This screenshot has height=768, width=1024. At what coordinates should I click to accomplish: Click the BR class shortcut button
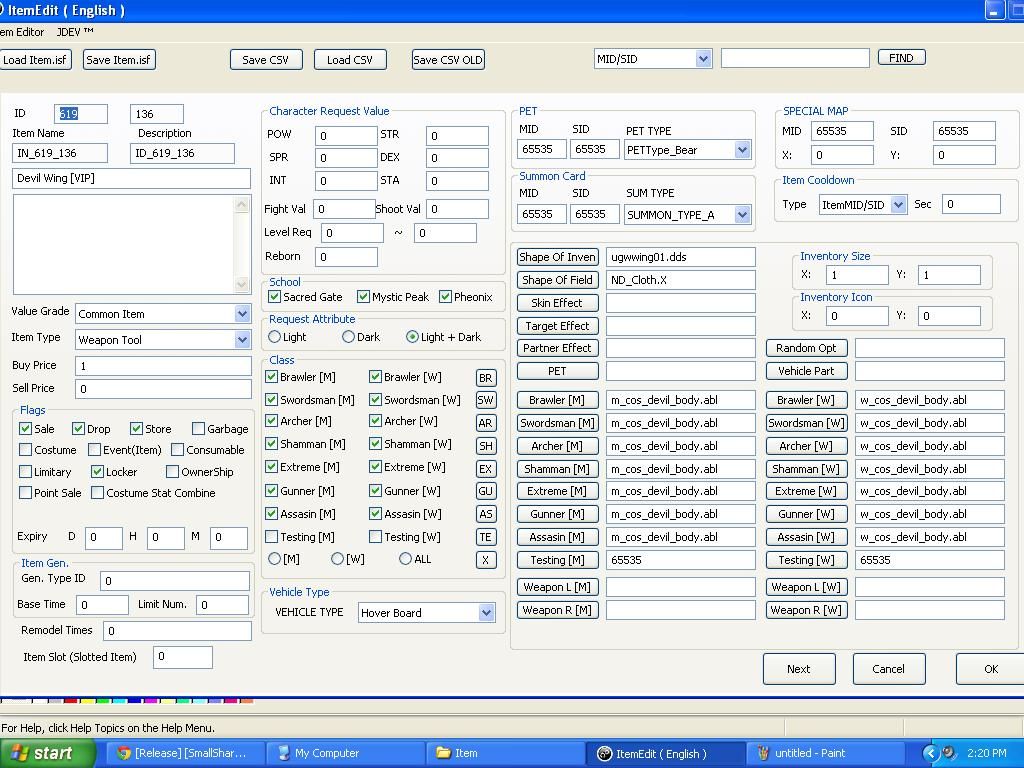[x=485, y=378]
